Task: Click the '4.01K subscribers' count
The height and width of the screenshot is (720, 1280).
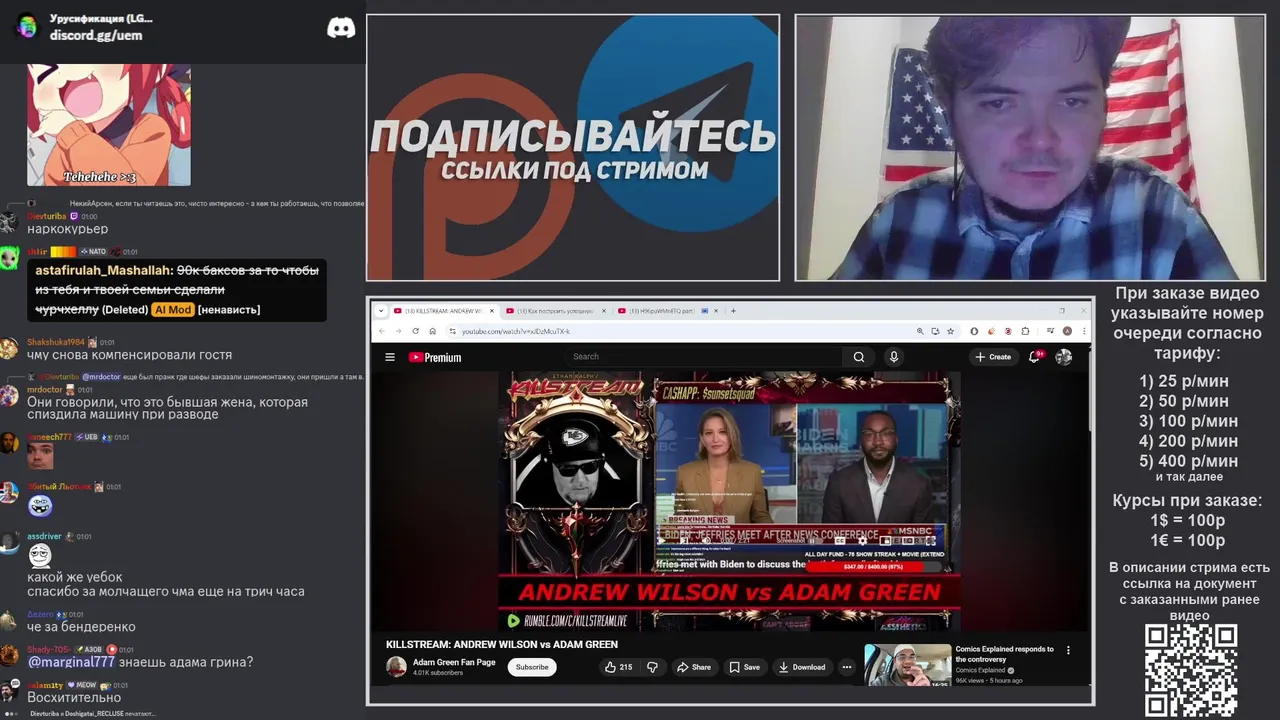Action: tap(438, 673)
